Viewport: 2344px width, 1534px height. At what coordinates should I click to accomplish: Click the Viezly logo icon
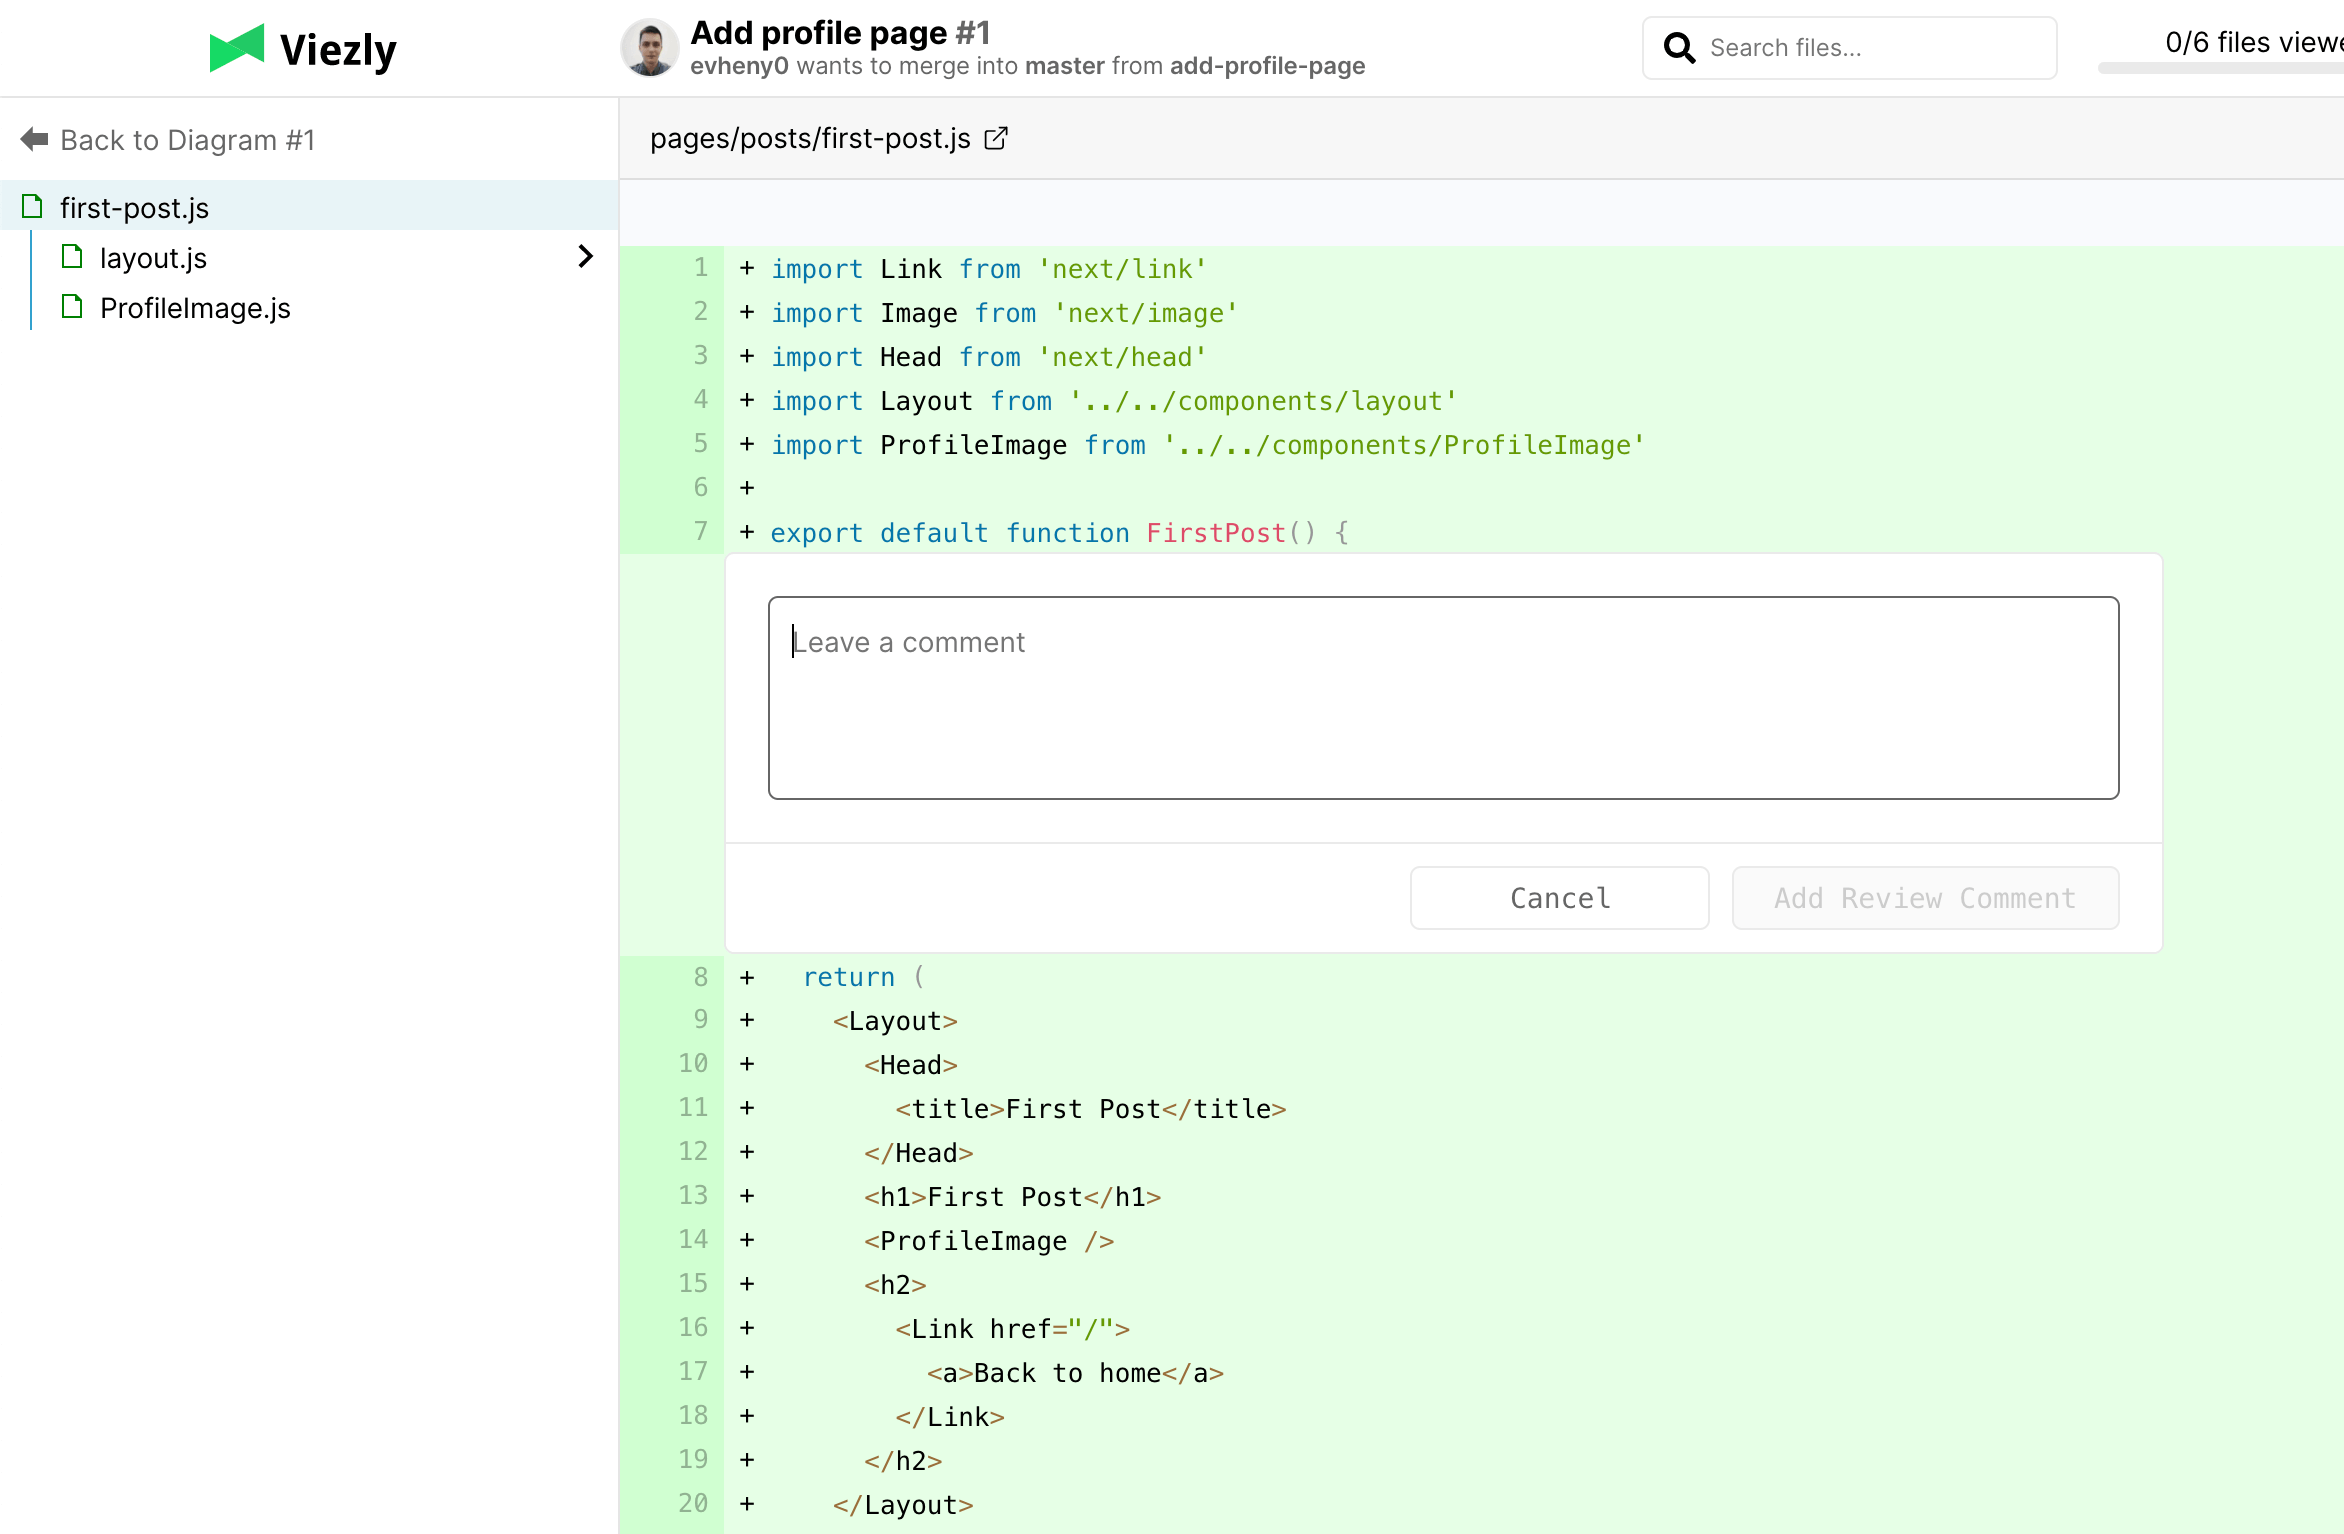236,48
